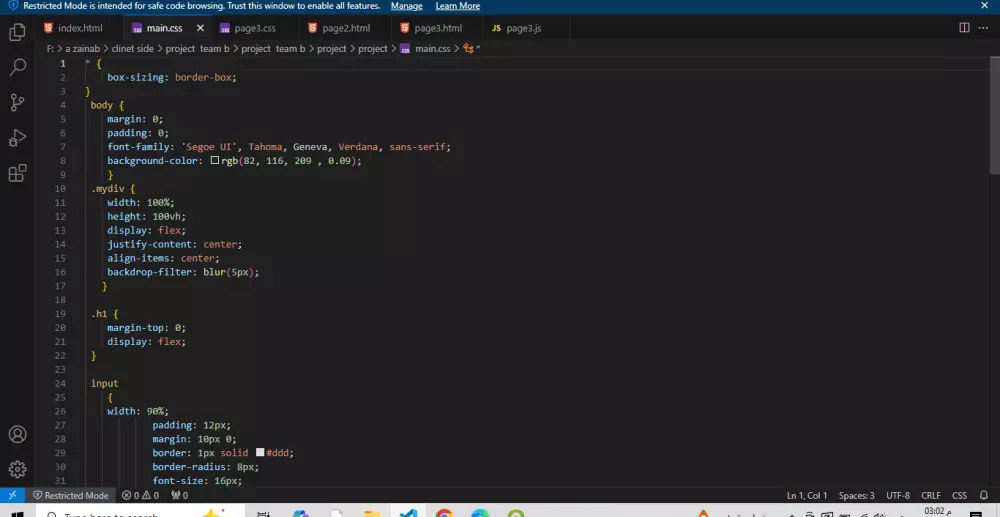
Task: Expand the 'F:' breadcrumb
Action: tap(50, 48)
